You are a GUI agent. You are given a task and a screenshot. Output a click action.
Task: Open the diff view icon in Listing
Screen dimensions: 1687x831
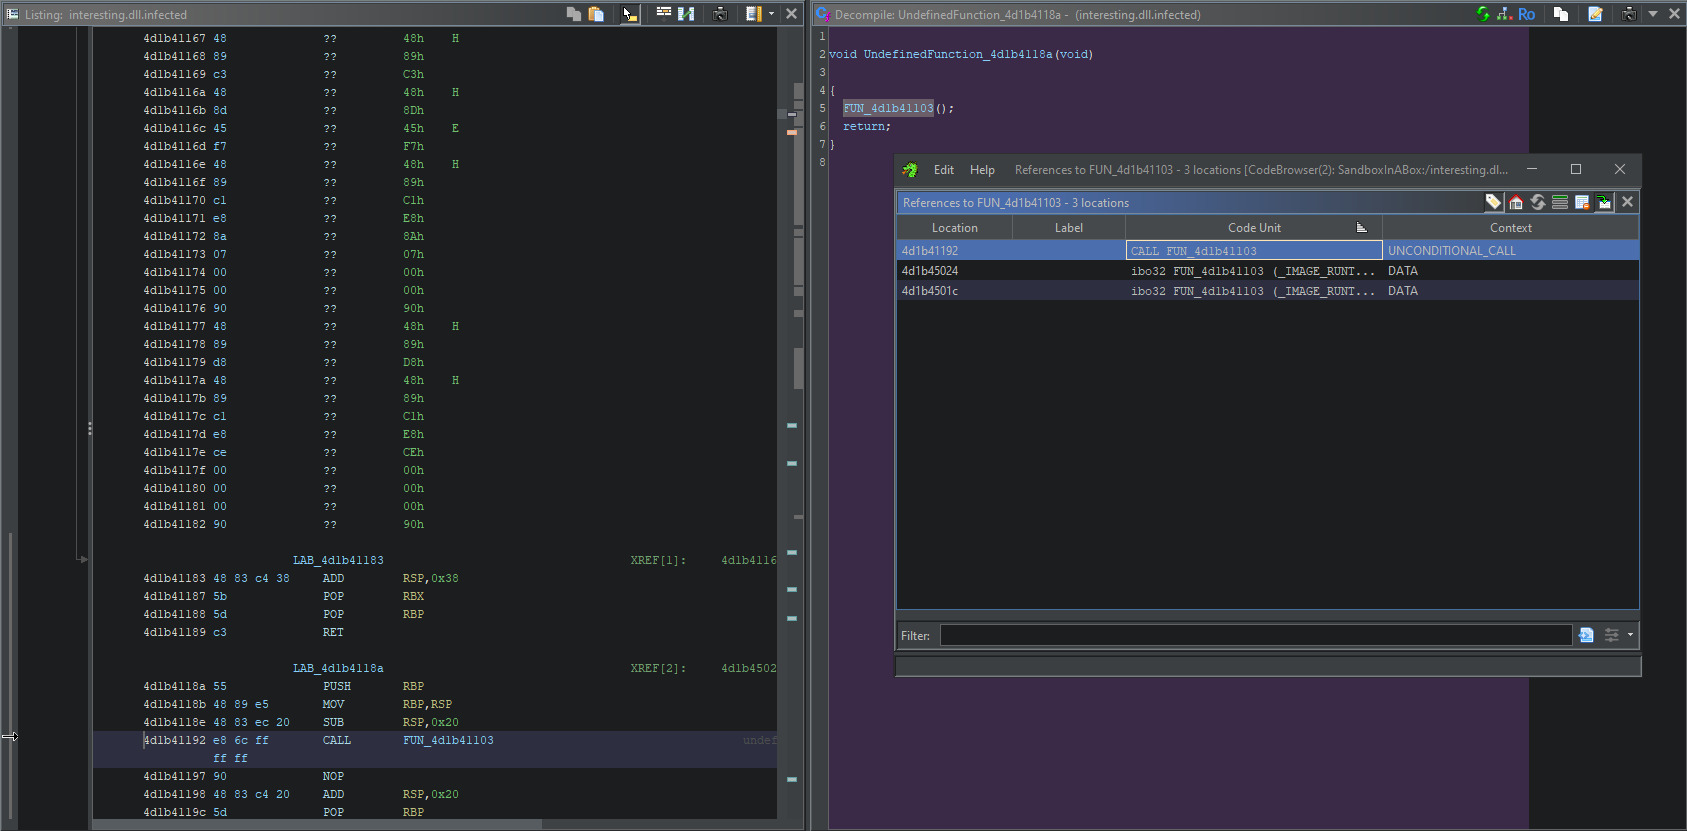click(686, 14)
